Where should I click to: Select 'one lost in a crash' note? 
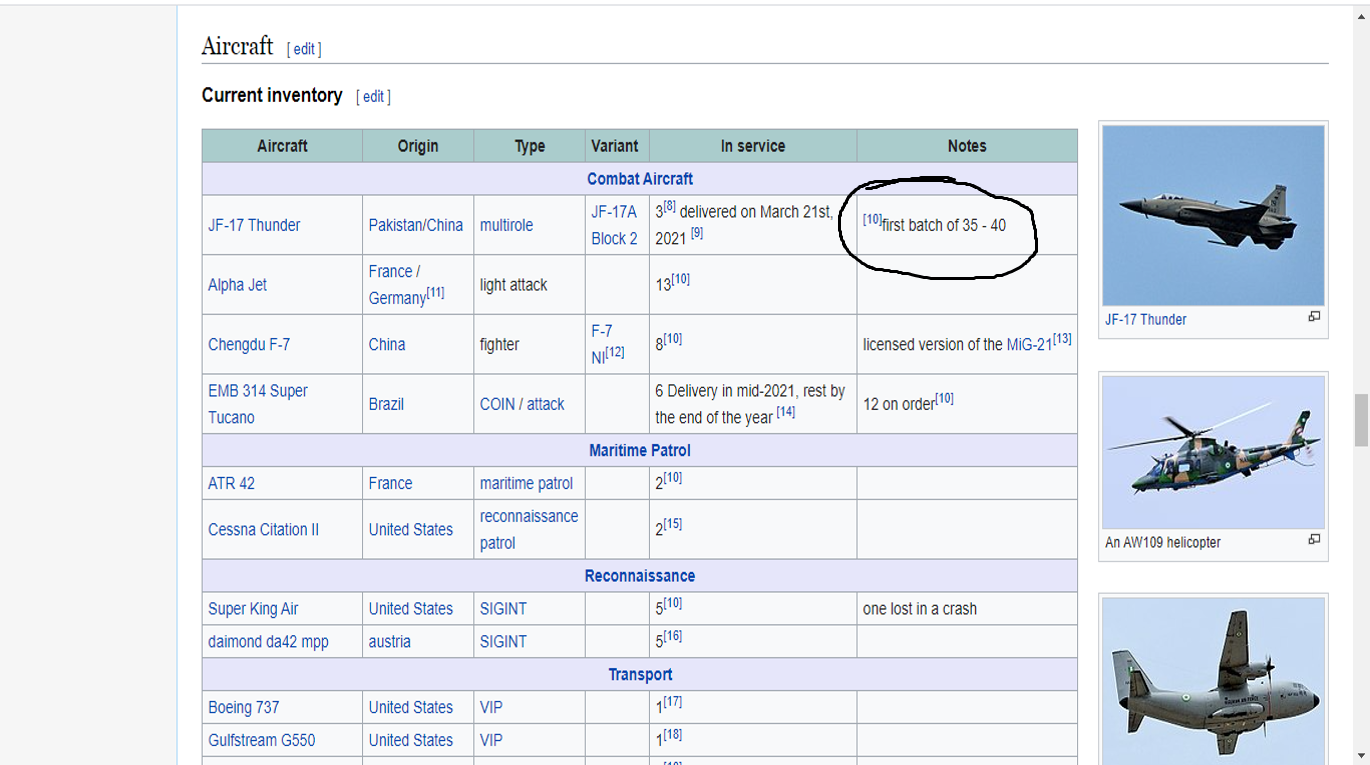(920, 609)
